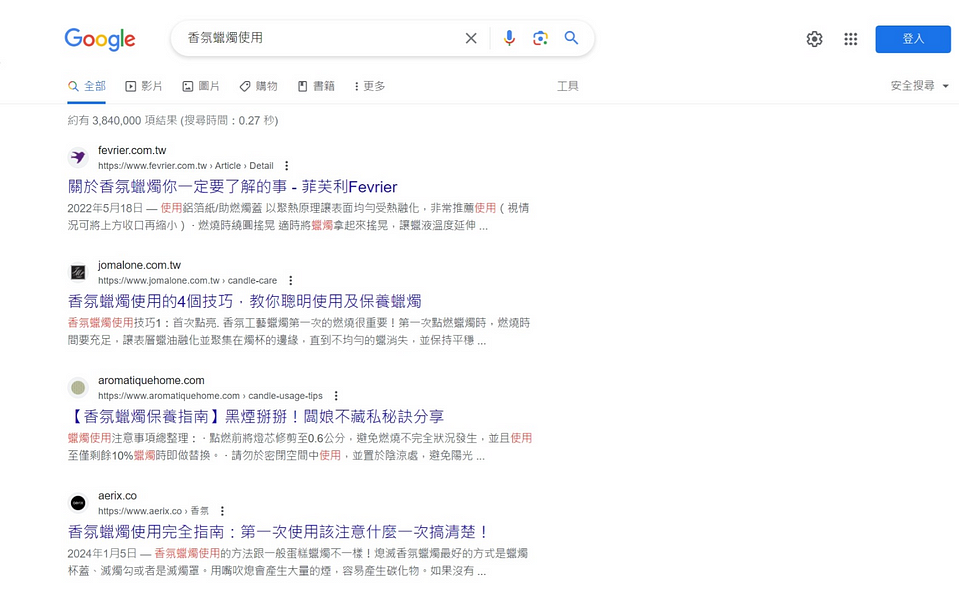Image resolution: width=959 pixels, height=592 pixels.
Task: Switch to the 書籍 tab
Action: [x=316, y=86]
